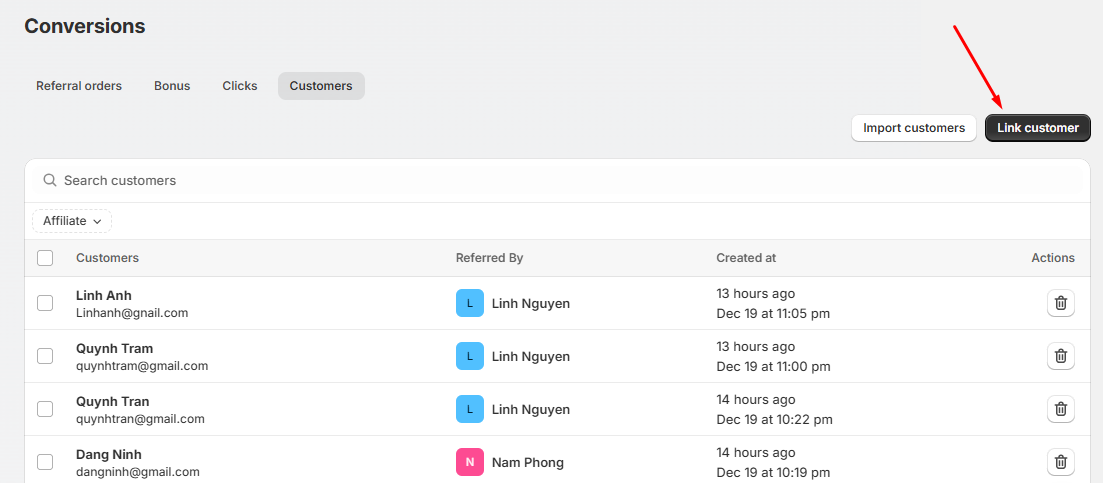The height and width of the screenshot is (483, 1103).
Task: Click Linh Nguyen avatar in first row
Action: pyautogui.click(x=470, y=303)
